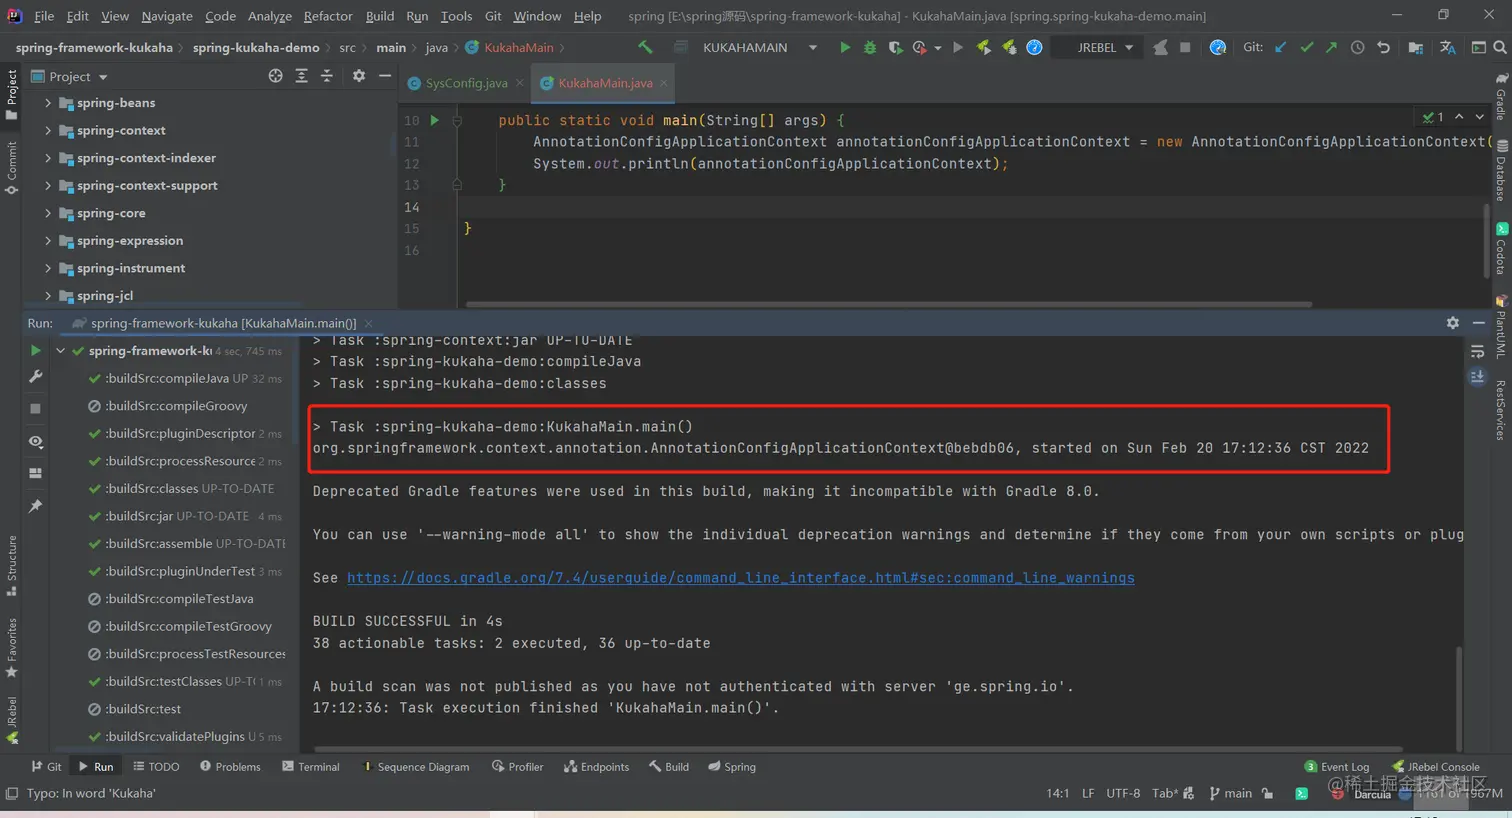Close the KukahaMain.java editor tab

click(664, 83)
